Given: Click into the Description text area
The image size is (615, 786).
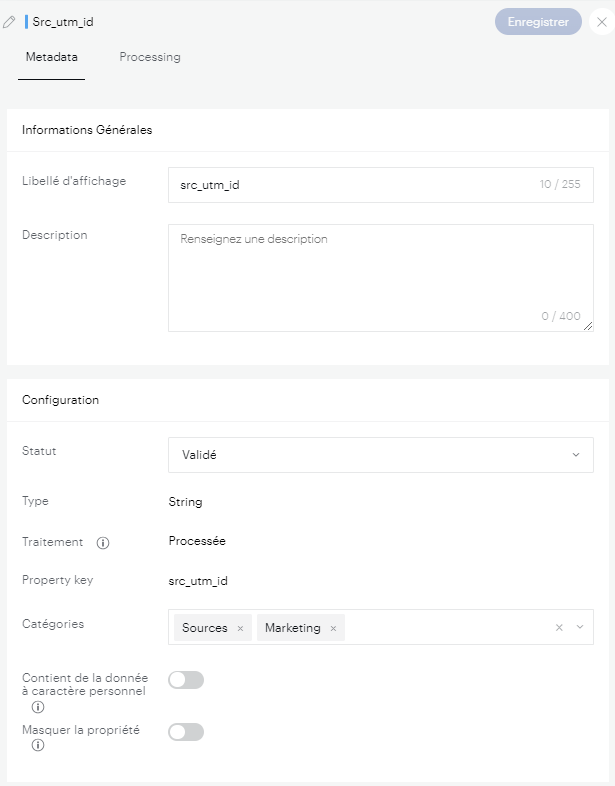Looking at the screenshot, I should 380,275.
